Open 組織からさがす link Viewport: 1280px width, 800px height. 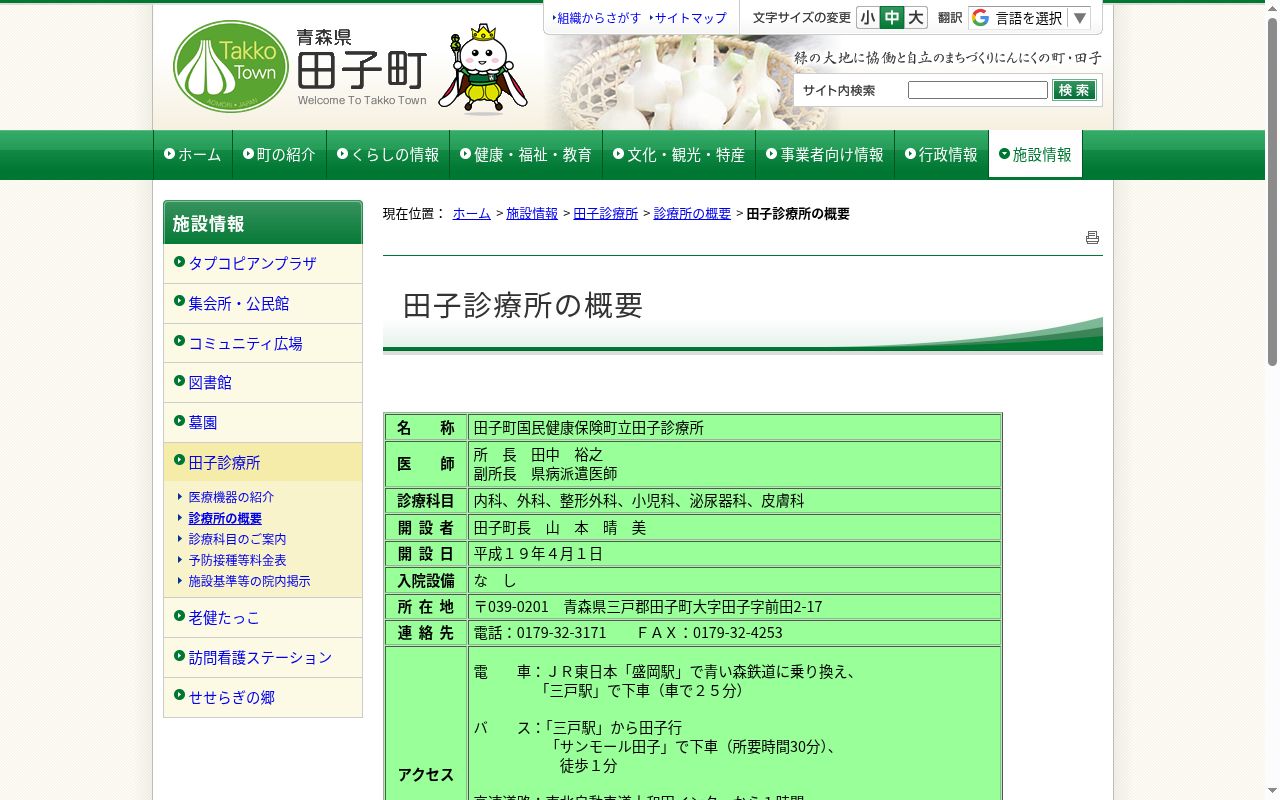597,18
